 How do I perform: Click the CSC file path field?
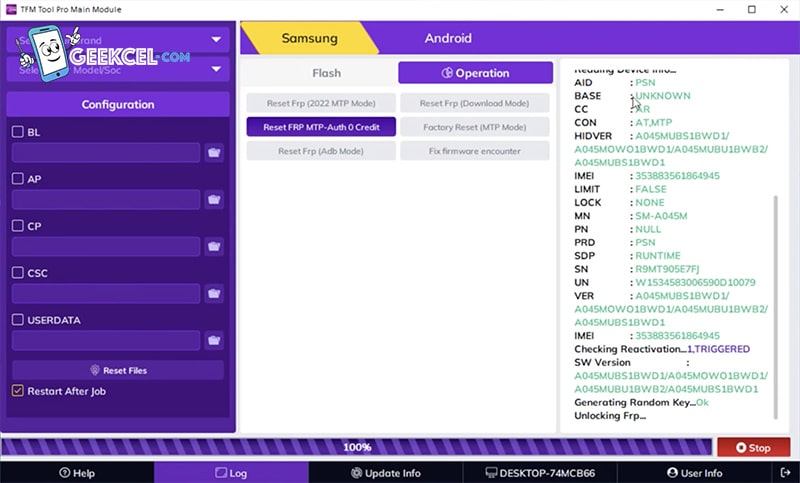pyautogui.click(x=106, y=293)
